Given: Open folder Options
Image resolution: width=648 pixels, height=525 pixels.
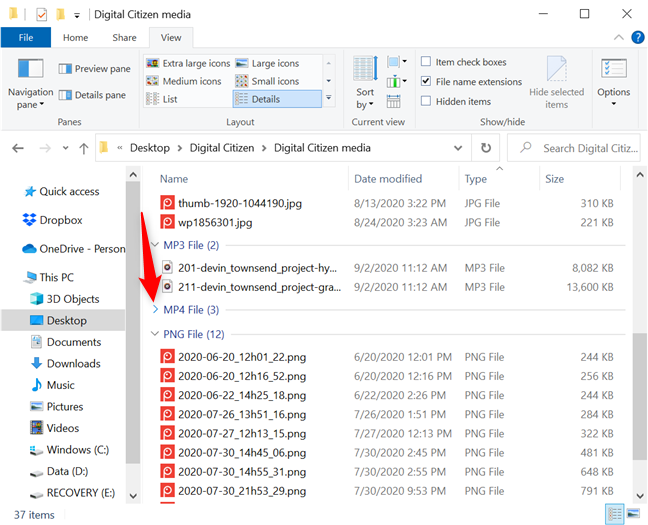Looking at the screenshot, I should coord(614,83).
